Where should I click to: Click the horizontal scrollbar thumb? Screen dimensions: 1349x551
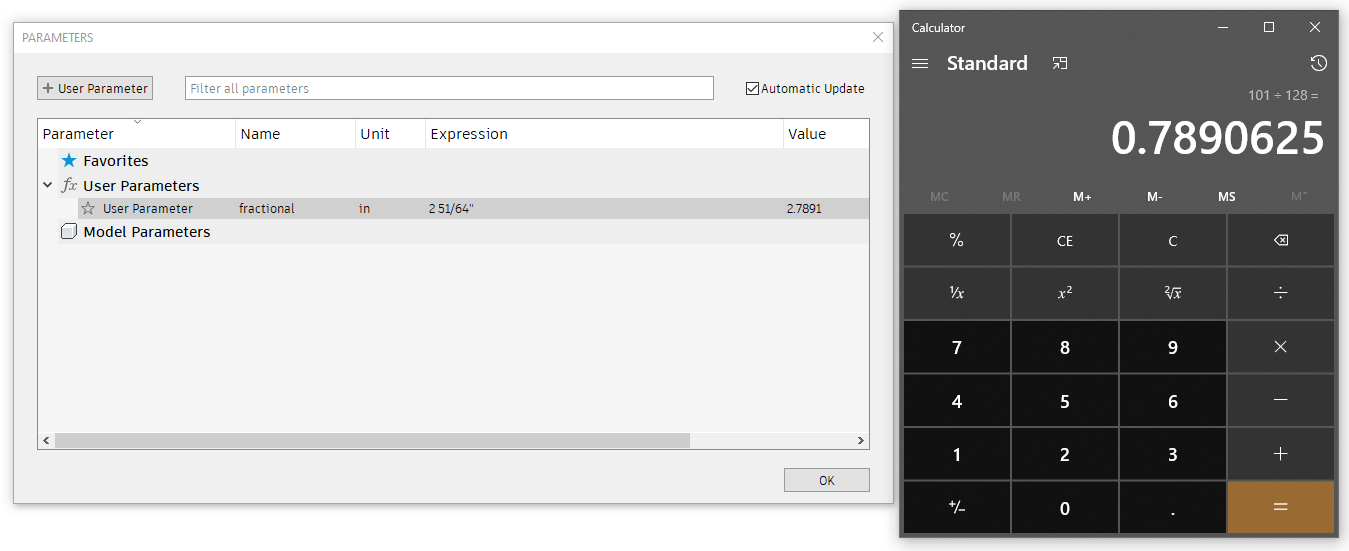tap(372, 440)
